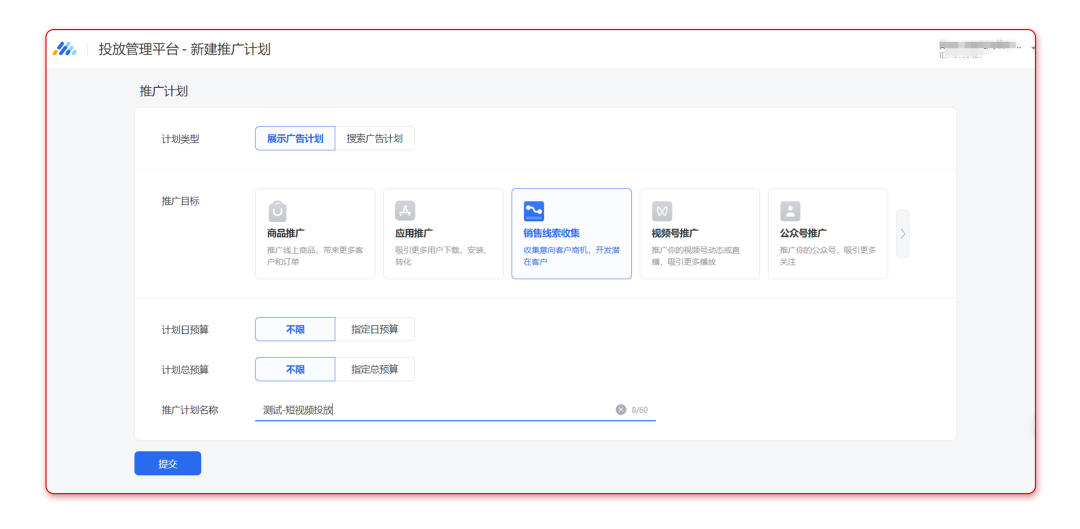Image resolution: width=1080 pixels, height=529 pixels.
Task: Click the 视频号推广 icon
Action: tap(661, 211)
